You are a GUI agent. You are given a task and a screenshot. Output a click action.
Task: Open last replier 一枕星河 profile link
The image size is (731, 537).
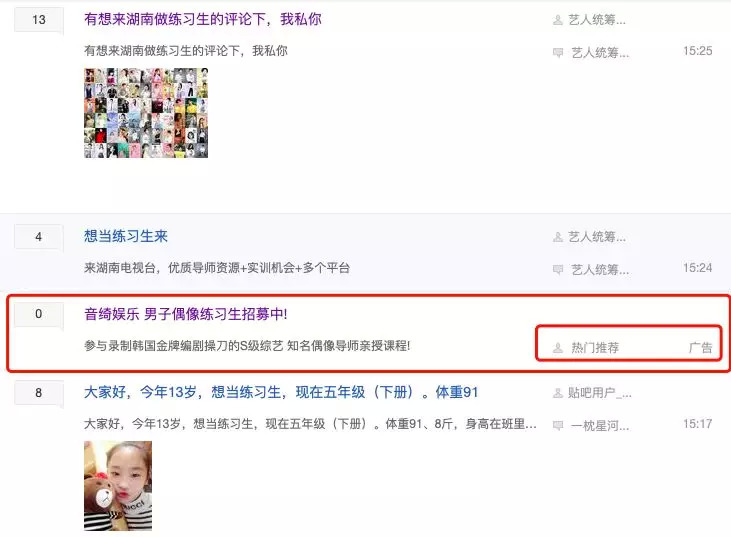tap(600, 425)
